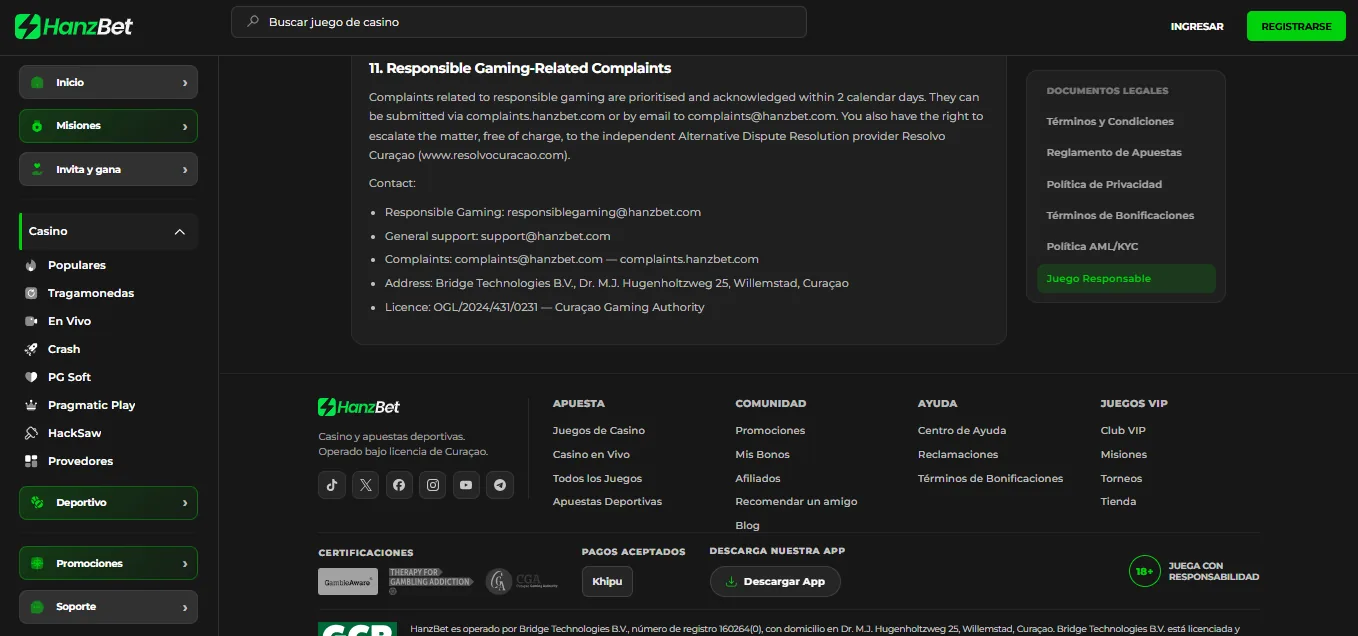
Task: Open Reglamento de Apuestas document
Action: coord(1114,153)
